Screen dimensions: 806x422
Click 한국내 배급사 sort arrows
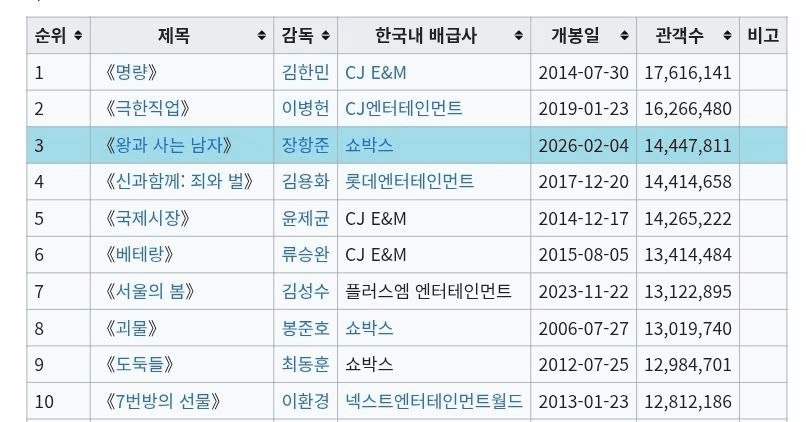(x=518, y=37)
